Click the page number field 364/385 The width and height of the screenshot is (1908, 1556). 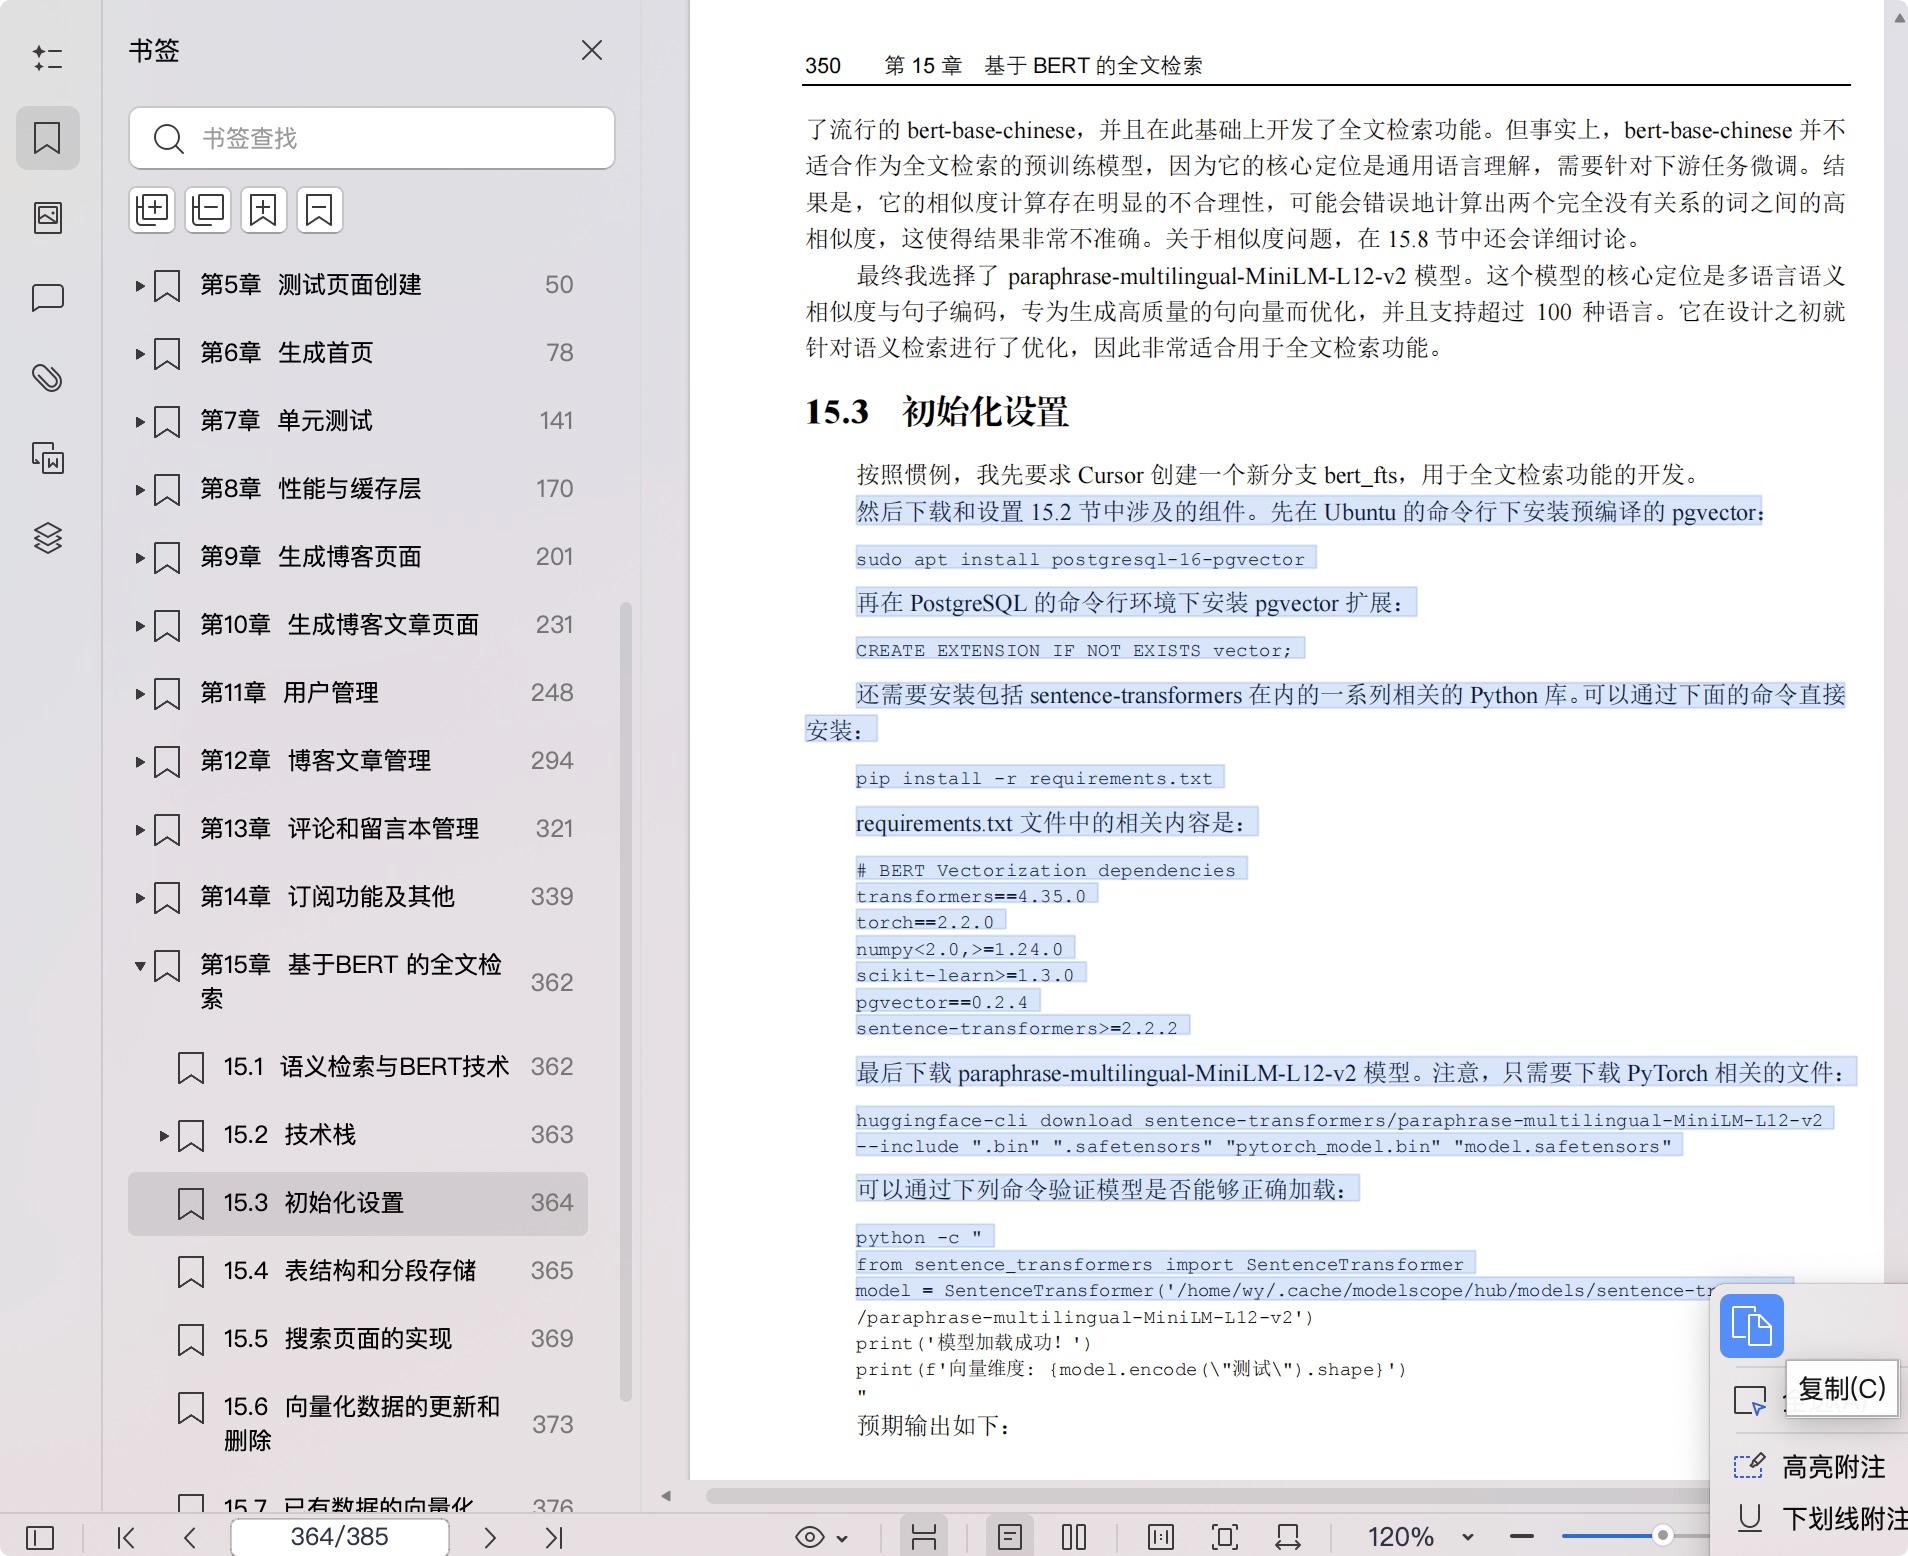click(340, 1537)
